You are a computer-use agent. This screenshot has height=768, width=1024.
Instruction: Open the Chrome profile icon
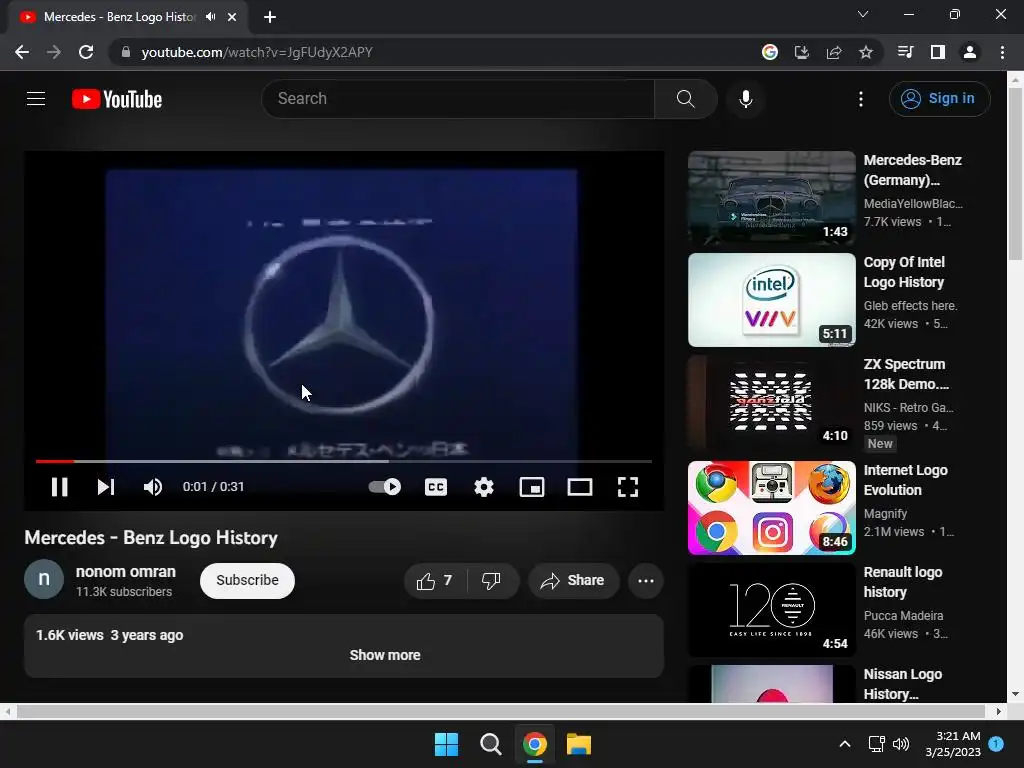(x=970, y=52)
